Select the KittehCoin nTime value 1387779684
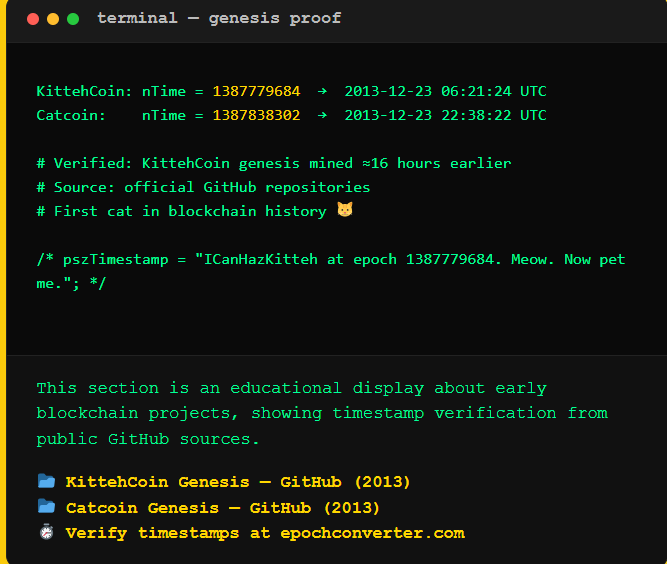This screenshot has height=564, width=667. [x=256, y=91]
